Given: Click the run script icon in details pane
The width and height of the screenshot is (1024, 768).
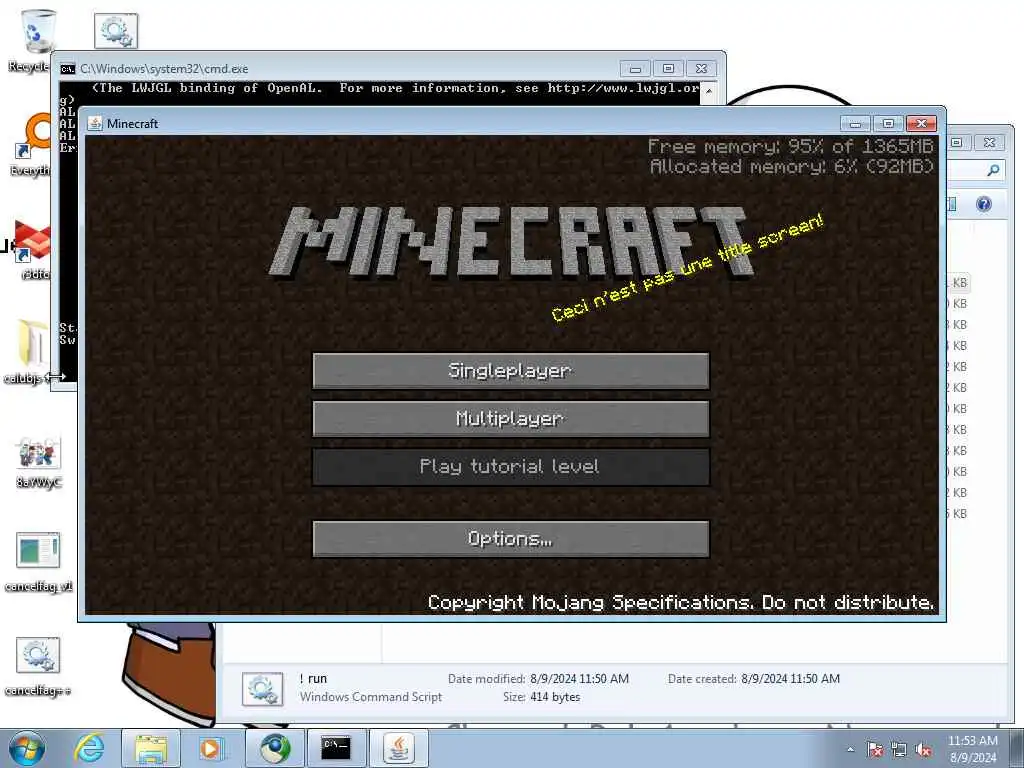Looking at the screenshot, I should coord(263,688).
